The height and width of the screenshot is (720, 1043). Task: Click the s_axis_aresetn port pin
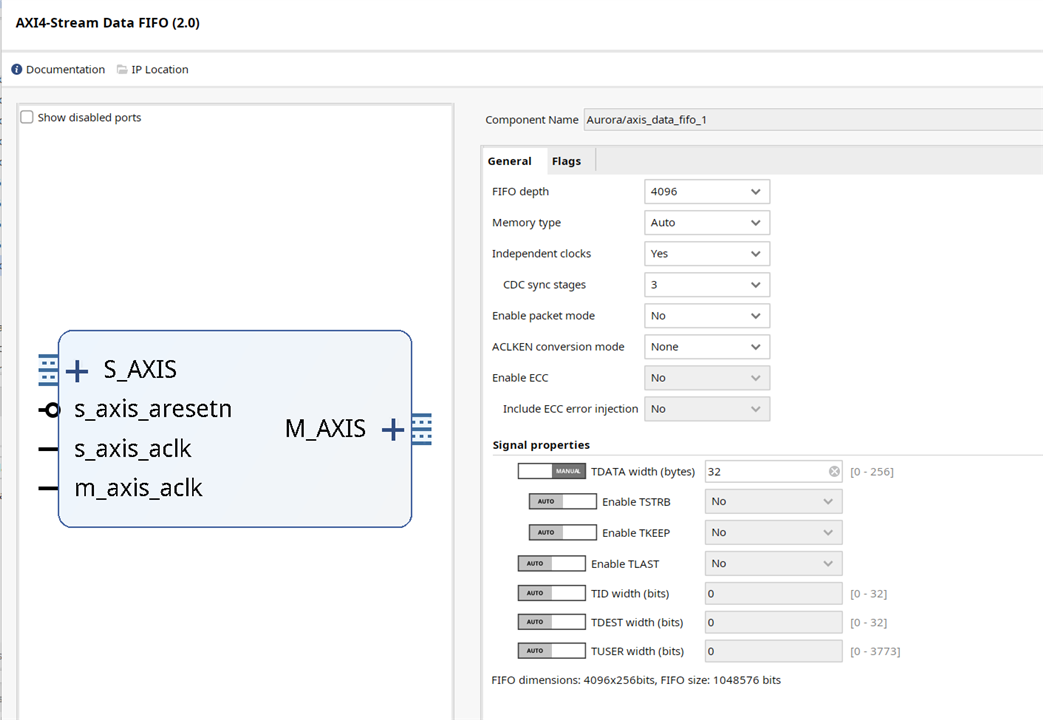pos(50,410)
